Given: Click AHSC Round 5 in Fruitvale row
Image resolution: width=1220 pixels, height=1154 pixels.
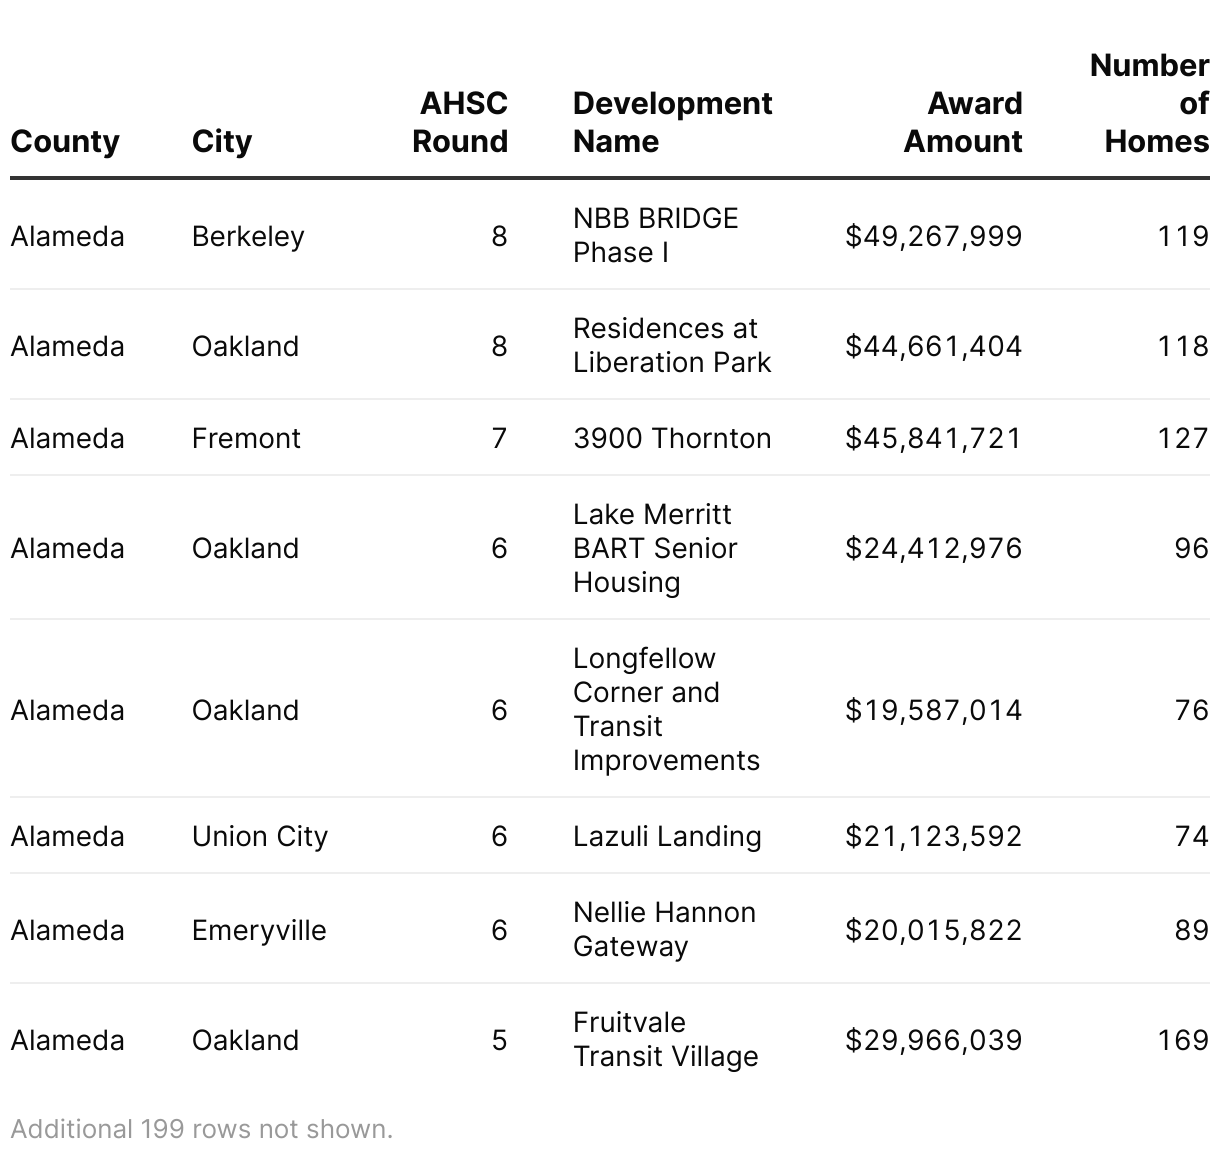Looking at the screenshot, I should (x=499, y=1040).
